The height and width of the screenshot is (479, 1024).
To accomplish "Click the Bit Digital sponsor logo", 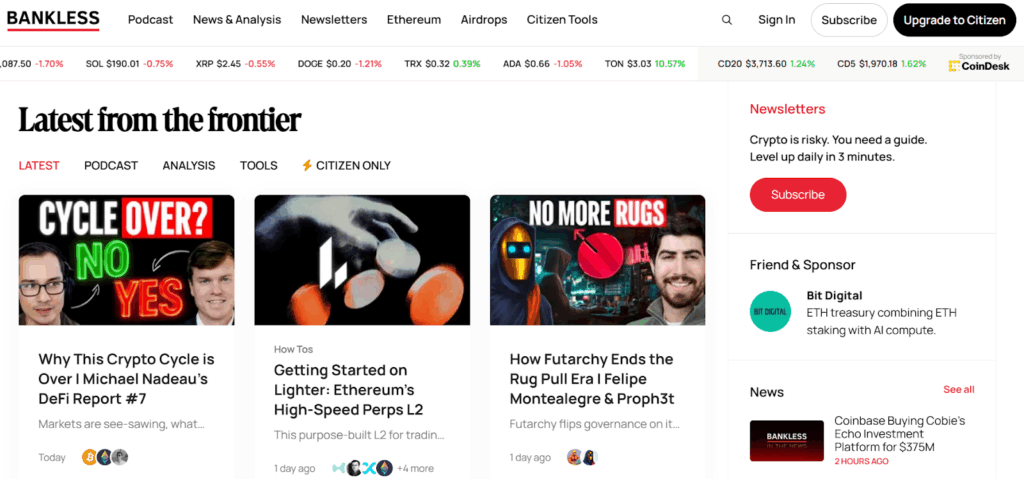I will pyautogui.click(x=771, y=311).
